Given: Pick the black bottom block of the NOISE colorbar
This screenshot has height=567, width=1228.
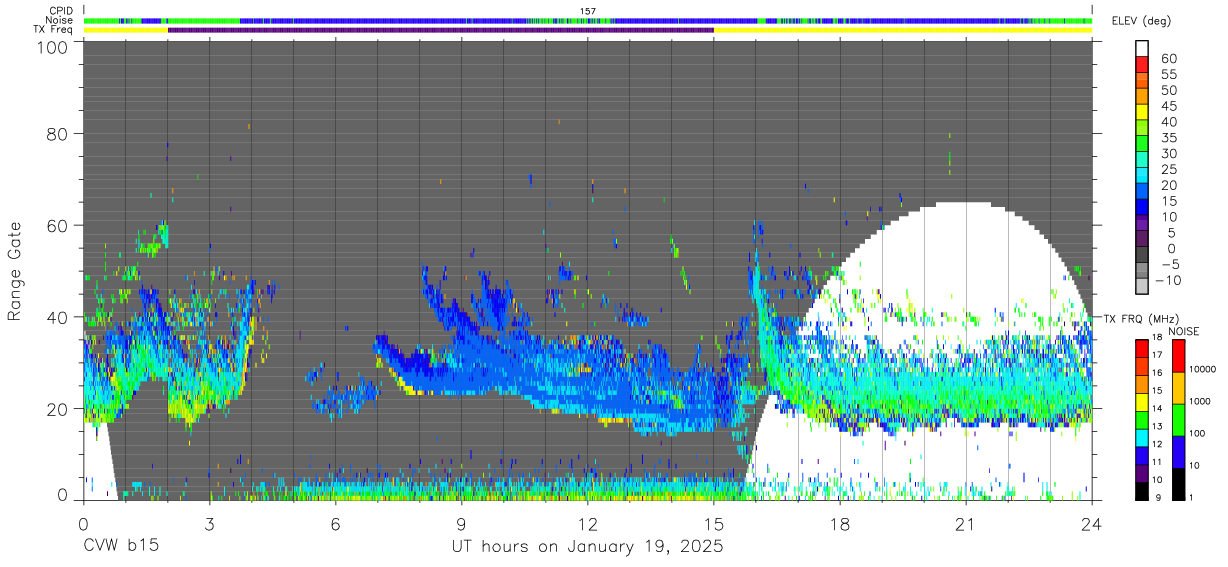Looking at the screenshot, I should point(1177,483).
